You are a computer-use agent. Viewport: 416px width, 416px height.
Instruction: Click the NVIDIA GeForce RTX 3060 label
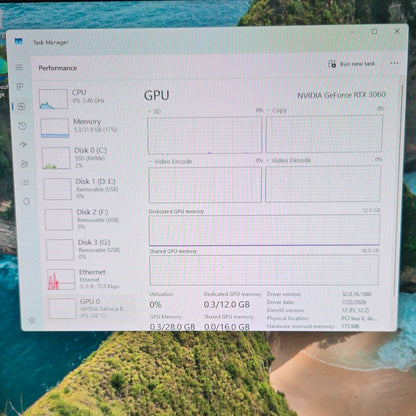point(341,95)
